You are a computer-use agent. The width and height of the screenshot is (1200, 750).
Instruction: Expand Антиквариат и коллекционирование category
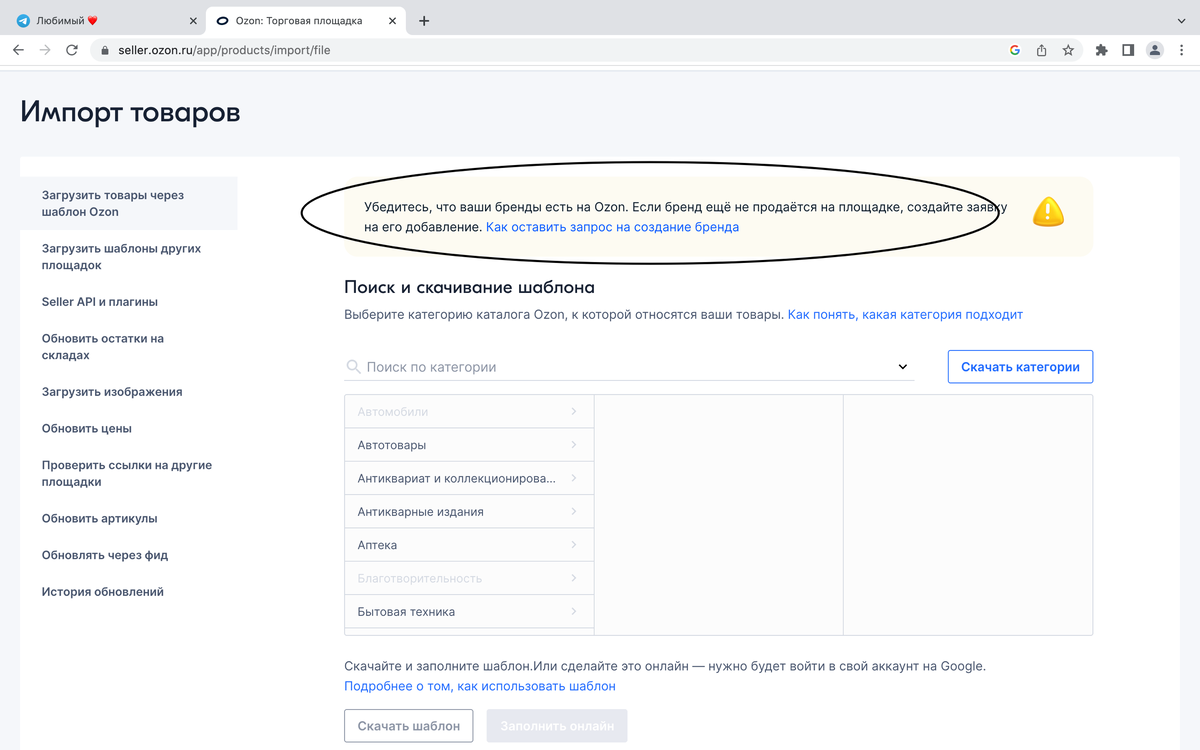[x=469, y=478]
